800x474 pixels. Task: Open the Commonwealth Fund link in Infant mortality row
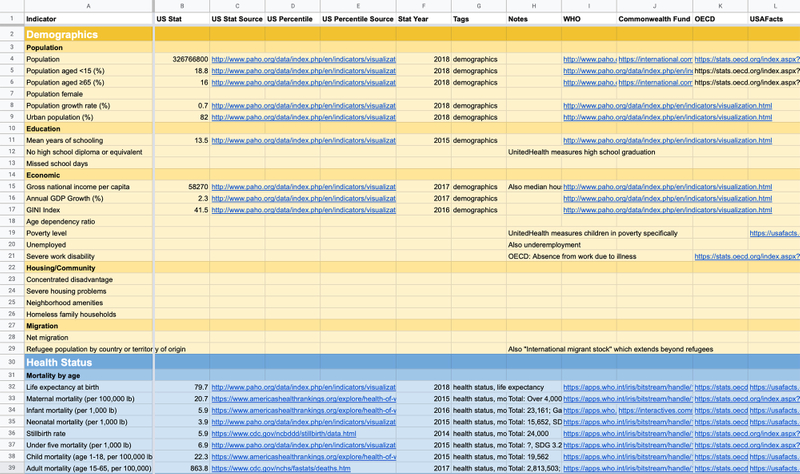tap(655, 410)
